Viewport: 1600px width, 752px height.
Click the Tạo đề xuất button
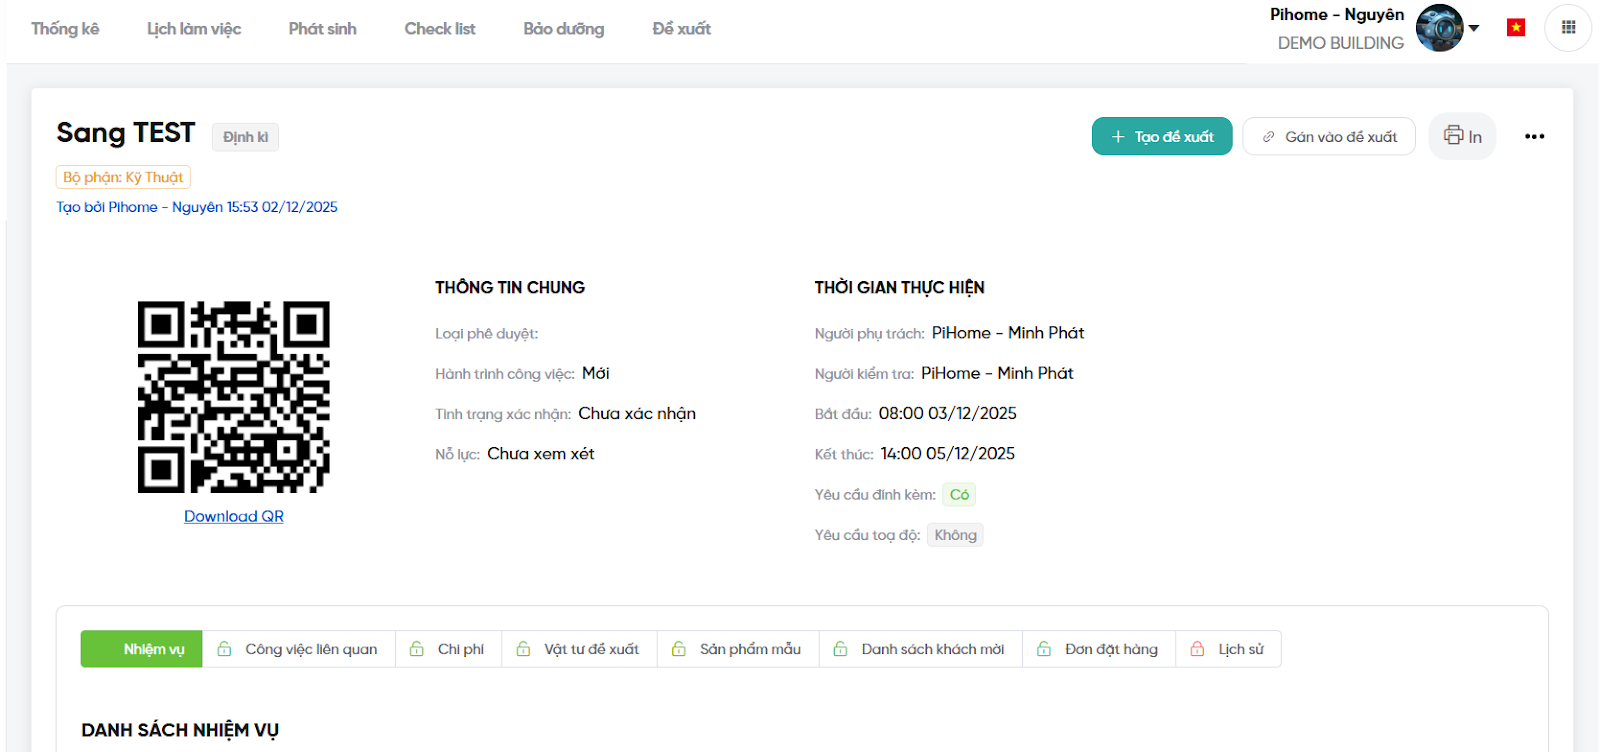coord(1162,137)
